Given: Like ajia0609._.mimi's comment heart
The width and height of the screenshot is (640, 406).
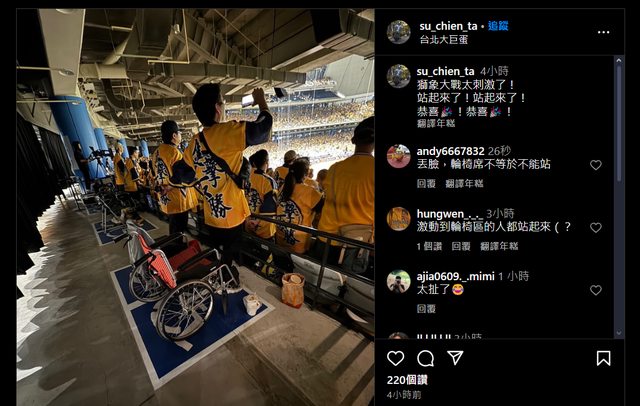Looking at the screenshot, I should (x=596, y=290).
